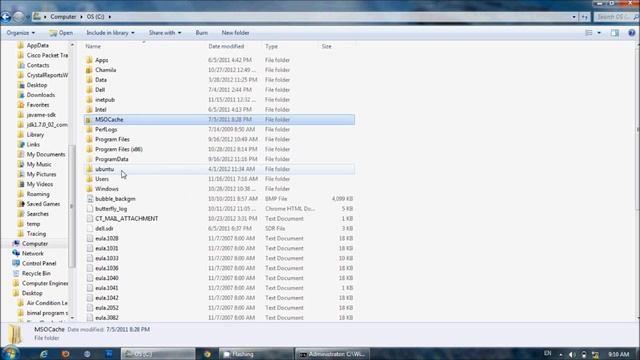Open the address bar history dropdown
Image resolution: width=640 pixels, height=360 pixels.
tap(574, 17)
